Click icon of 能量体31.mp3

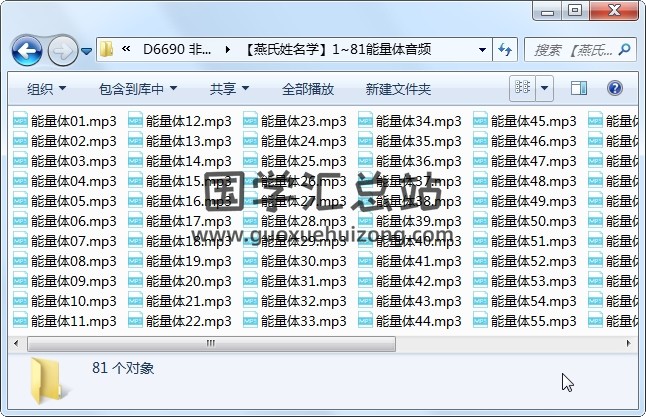[250, 281]
